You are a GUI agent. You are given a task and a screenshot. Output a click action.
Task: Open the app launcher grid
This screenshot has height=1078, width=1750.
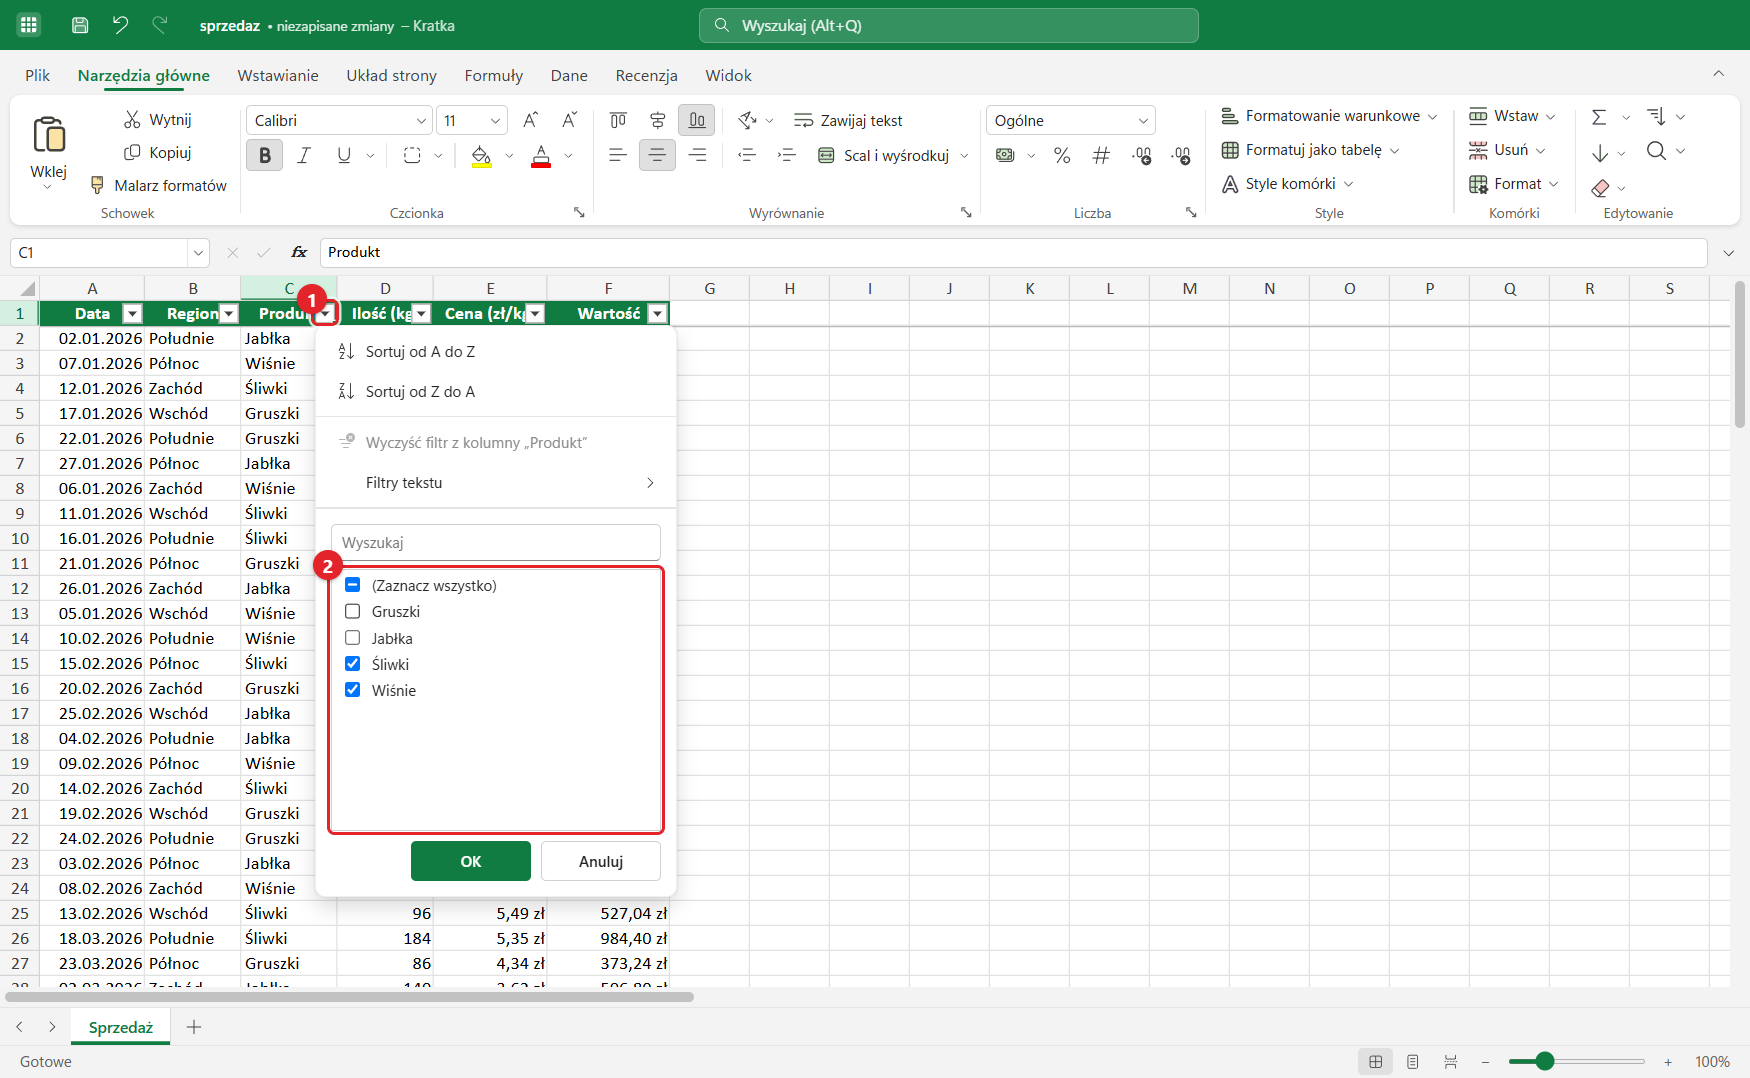(29, 25)
